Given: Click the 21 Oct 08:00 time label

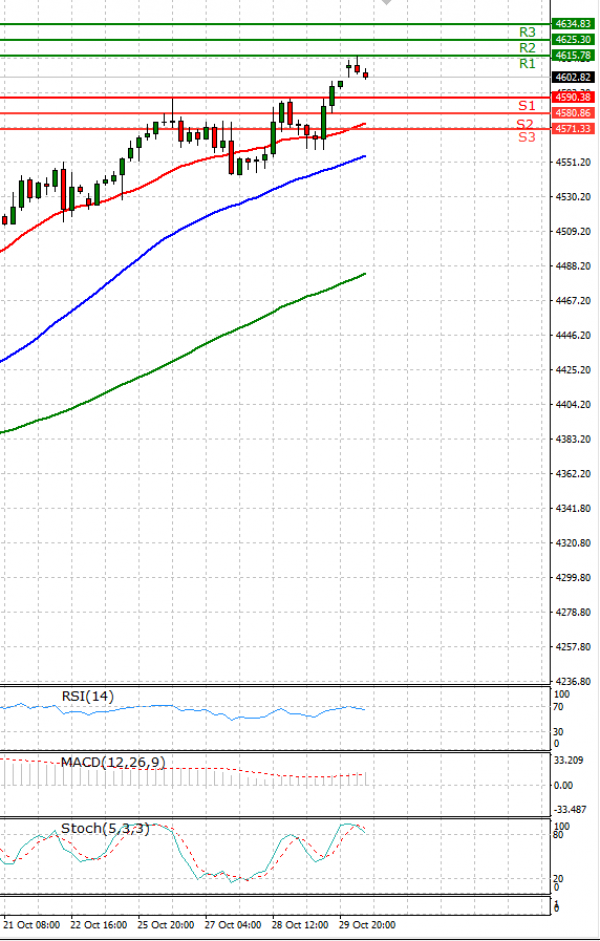Looking at the screenshot, I should (31, 925).
